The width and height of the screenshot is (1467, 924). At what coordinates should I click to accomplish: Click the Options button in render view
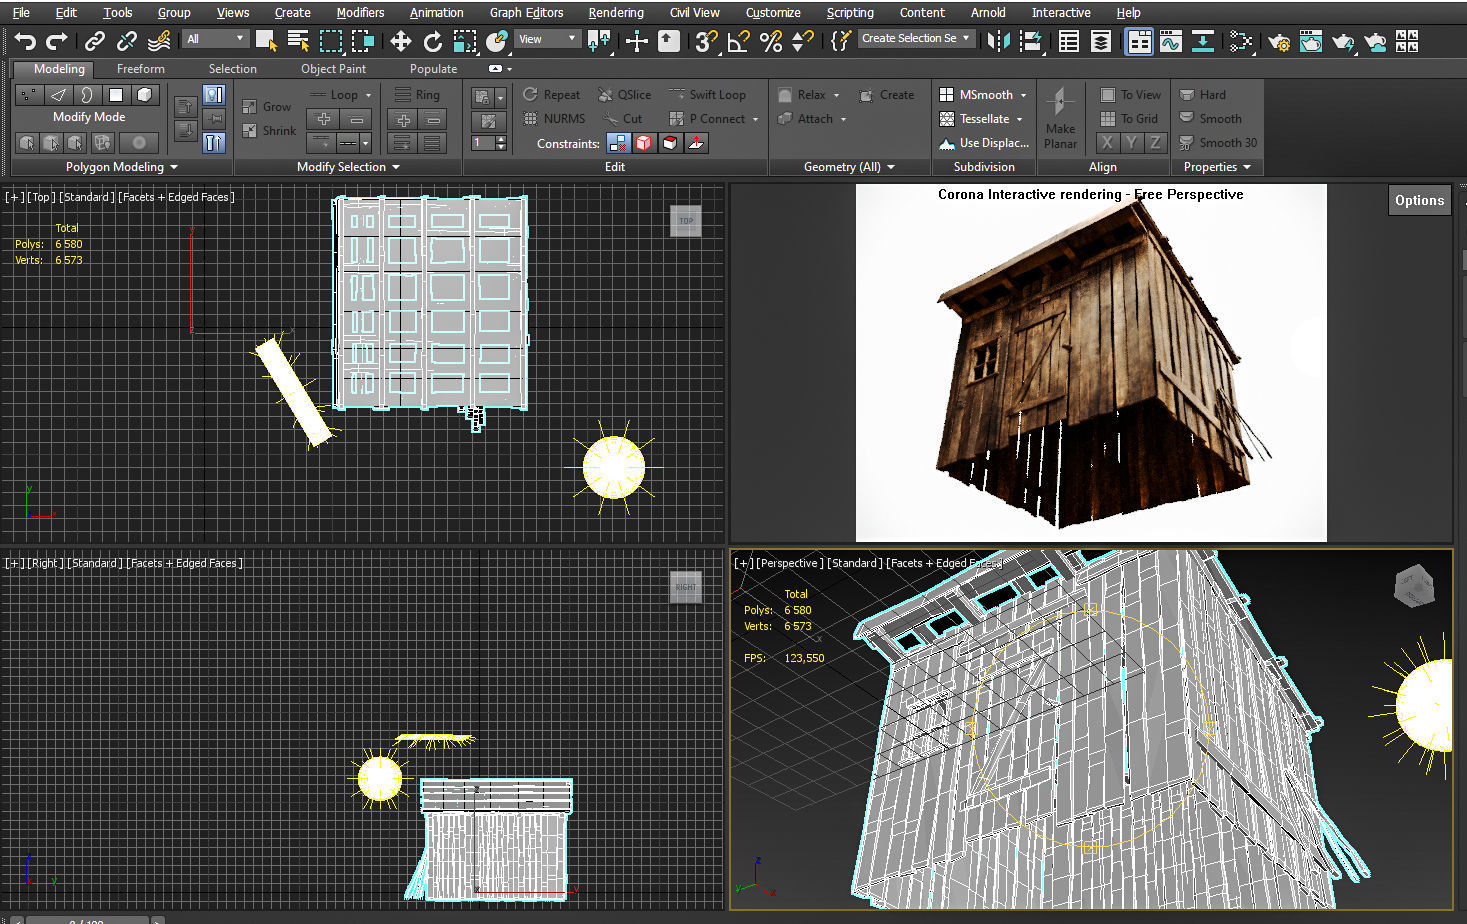1419,200
